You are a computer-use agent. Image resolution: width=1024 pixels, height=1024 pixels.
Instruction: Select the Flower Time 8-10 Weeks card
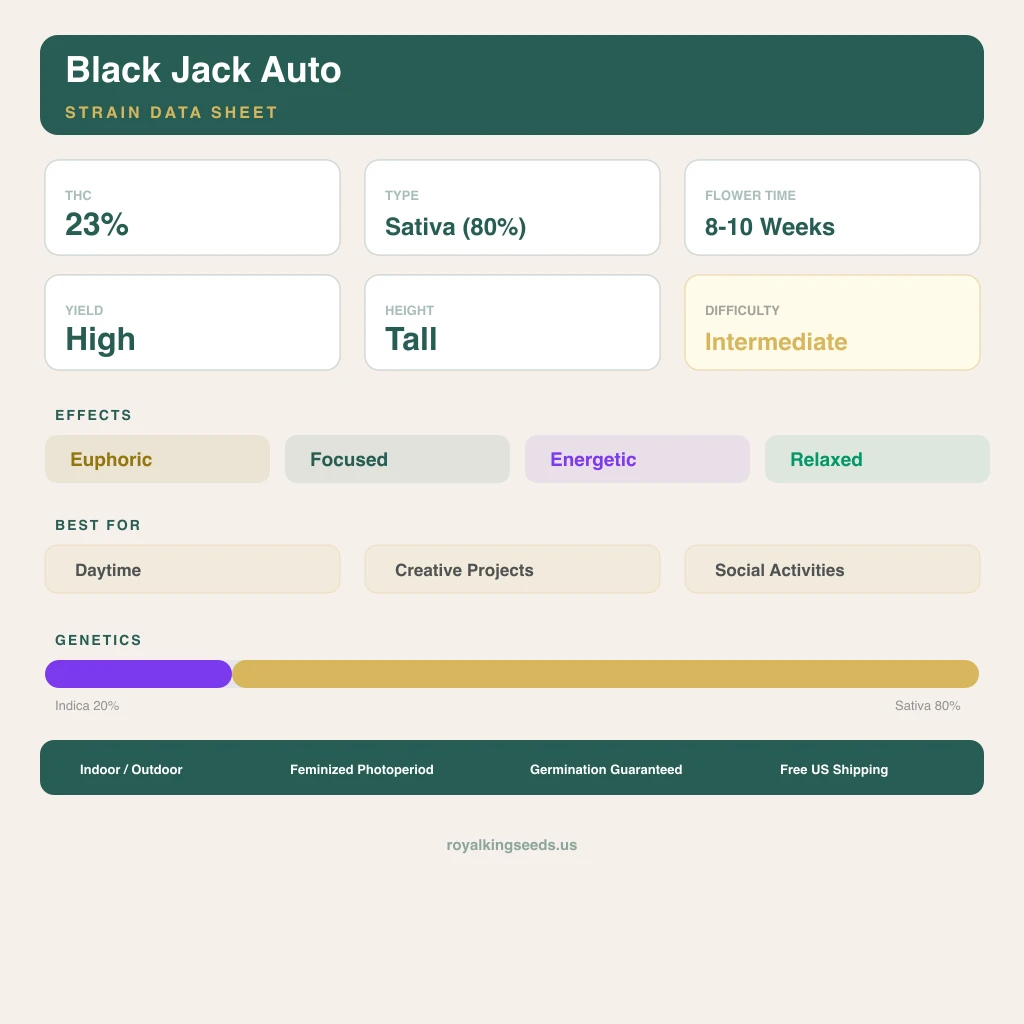click(832, 208)
